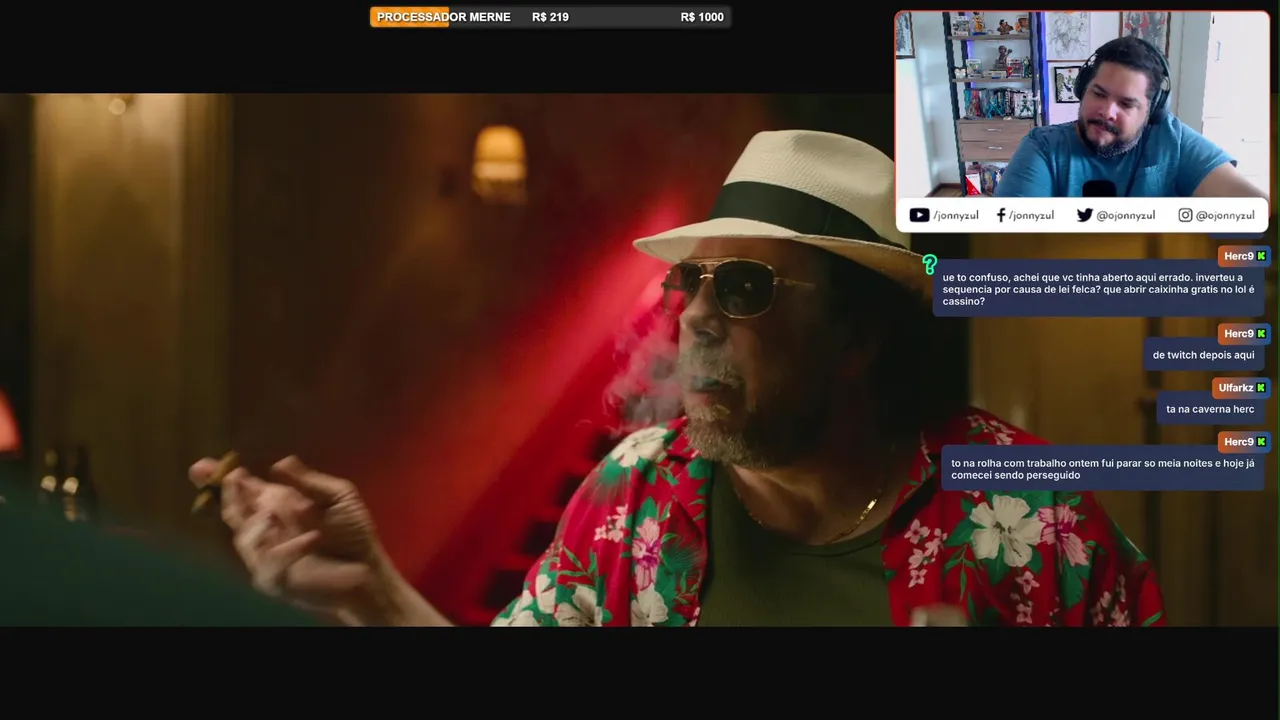Click the message 'ta na caverna herc'

(1210, 409)
